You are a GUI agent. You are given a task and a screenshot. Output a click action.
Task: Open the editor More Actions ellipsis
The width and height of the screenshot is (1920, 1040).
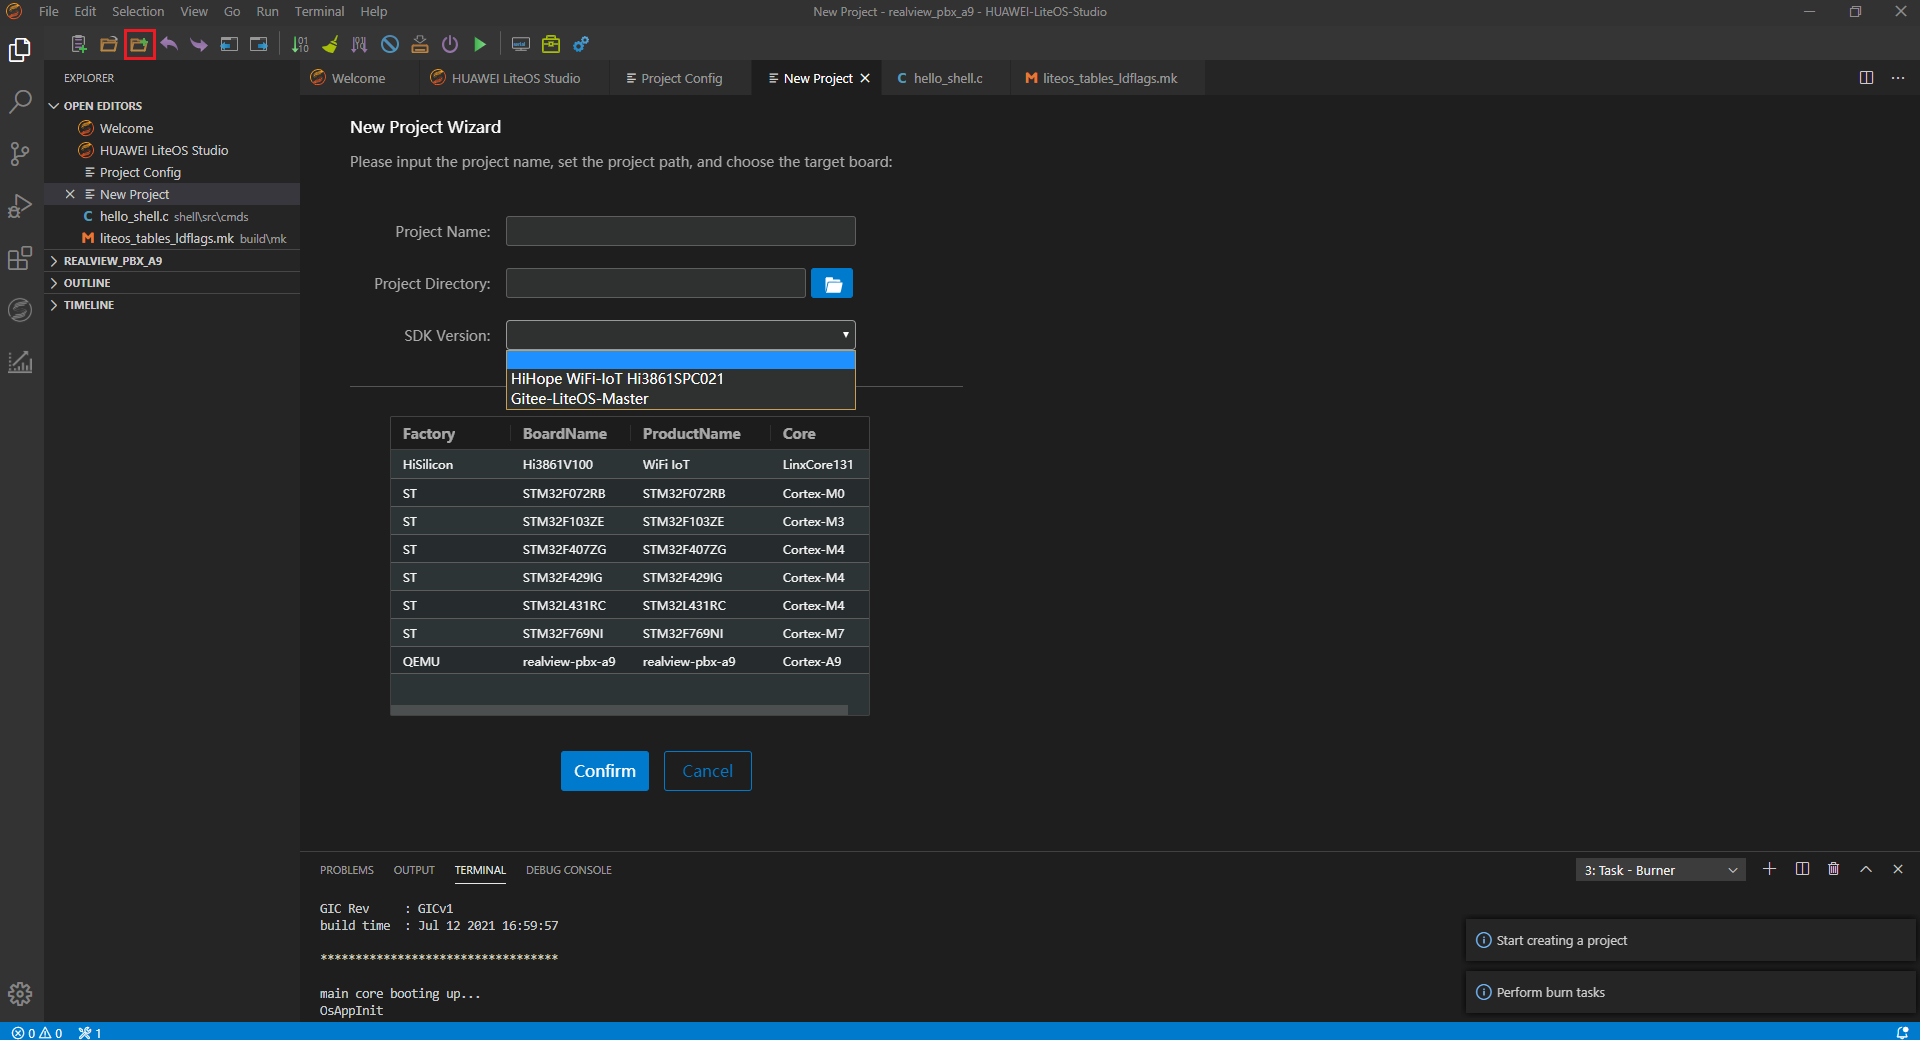coord(1898,78)
